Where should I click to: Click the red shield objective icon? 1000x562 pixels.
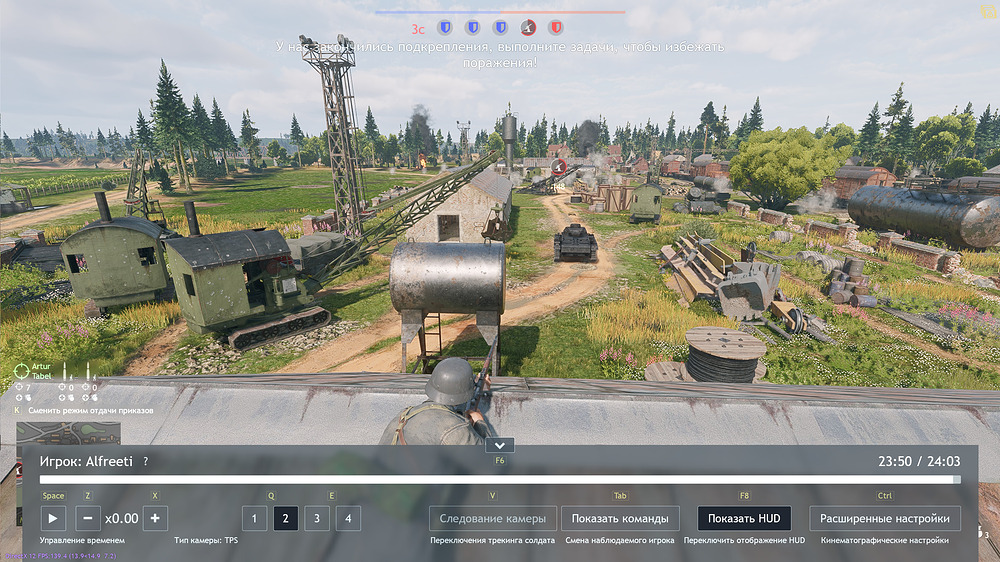click(556, 27)
